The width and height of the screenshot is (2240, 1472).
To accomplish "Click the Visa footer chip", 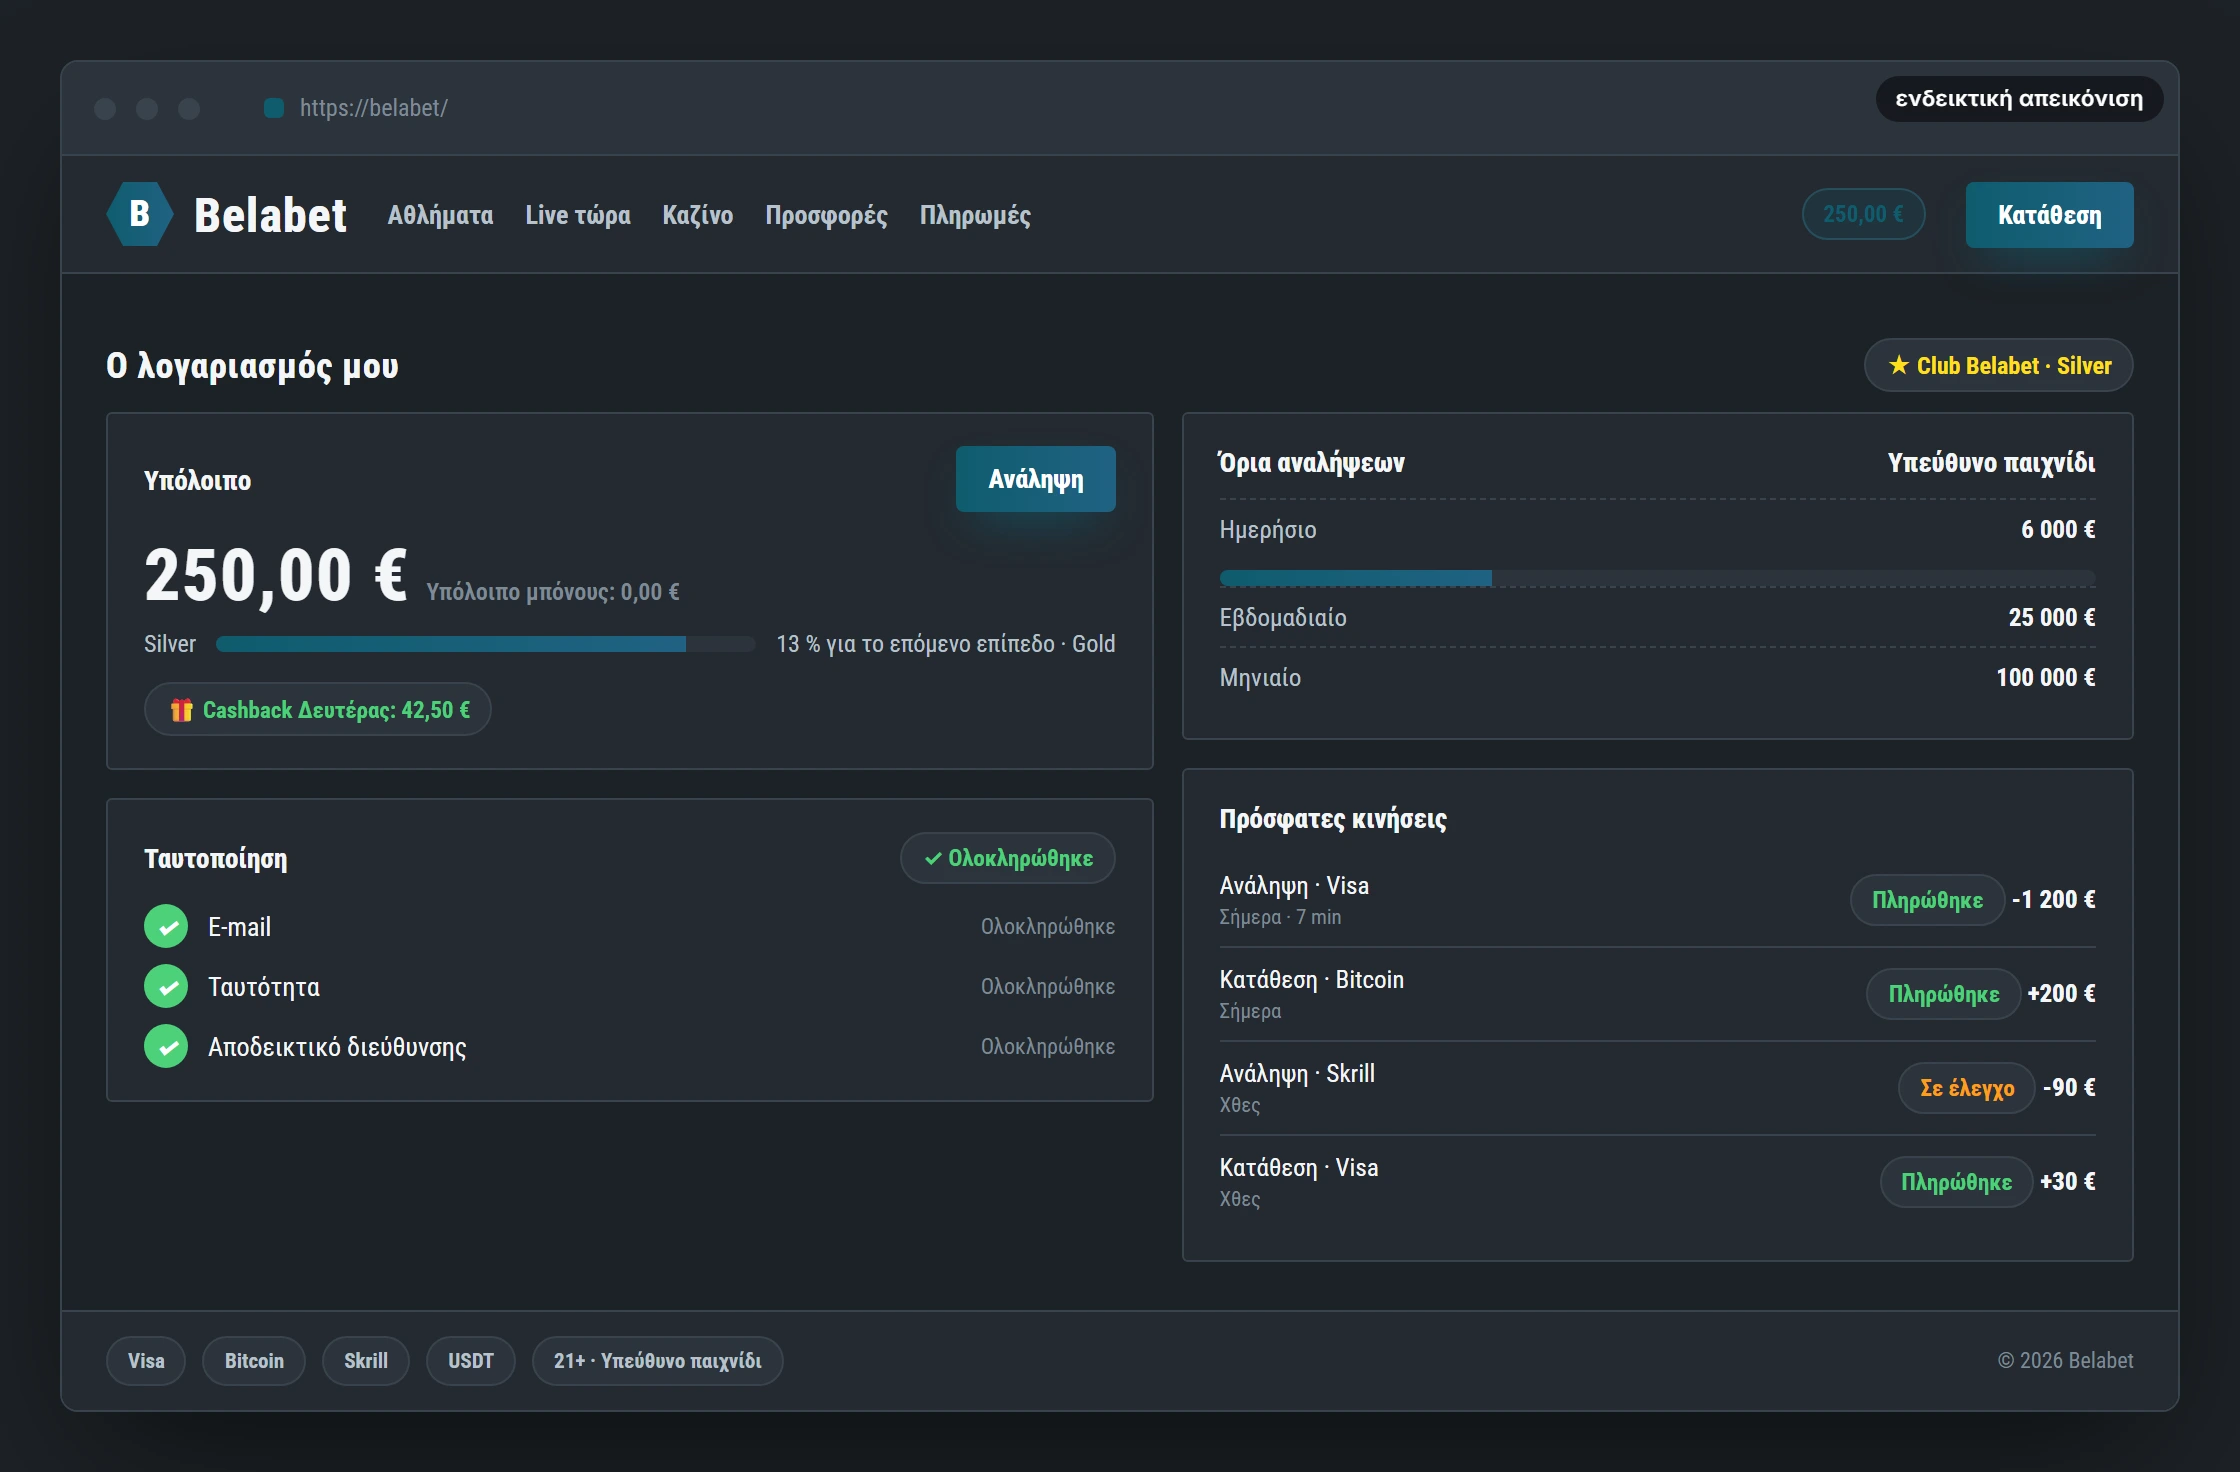I will pyautogui.click(x=146, y=1361).
